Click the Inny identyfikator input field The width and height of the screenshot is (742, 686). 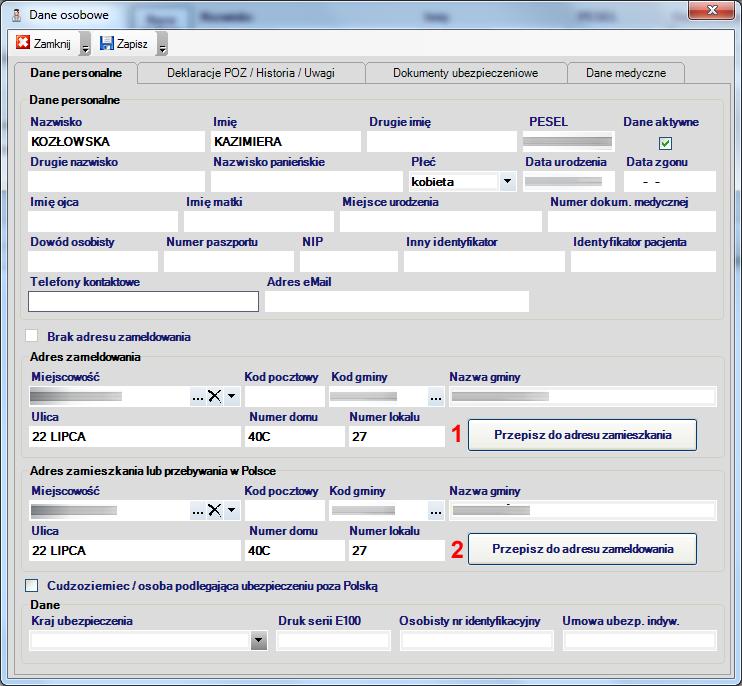click(484, 261)
